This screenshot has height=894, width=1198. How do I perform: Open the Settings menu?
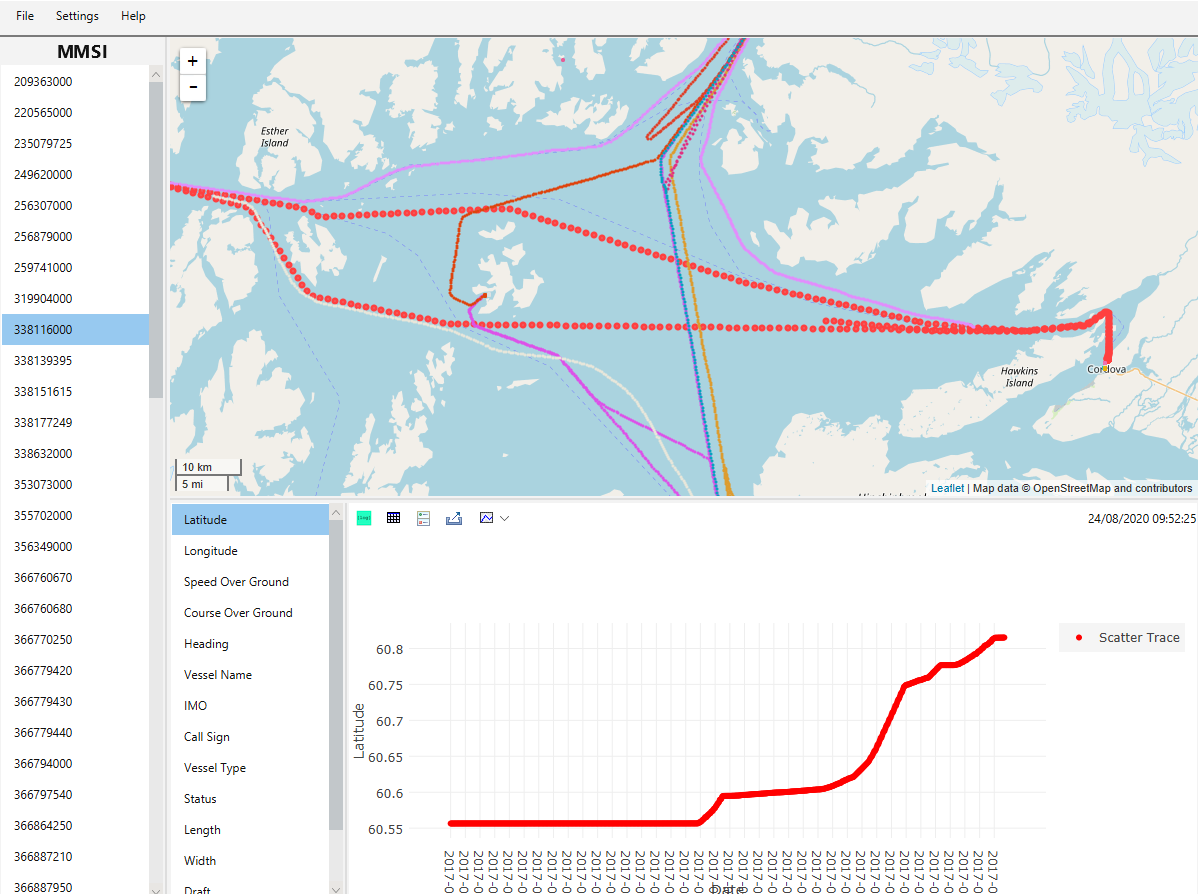[x=77, y=16]
